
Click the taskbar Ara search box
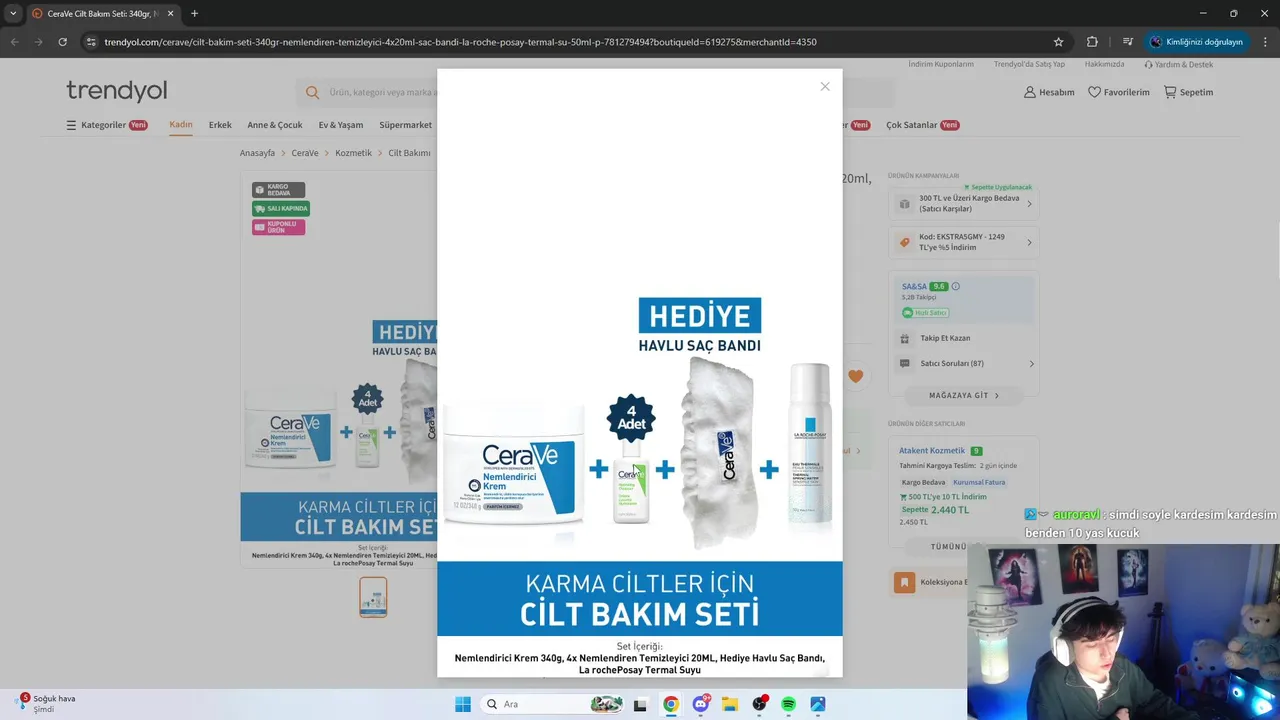(552, 704)
